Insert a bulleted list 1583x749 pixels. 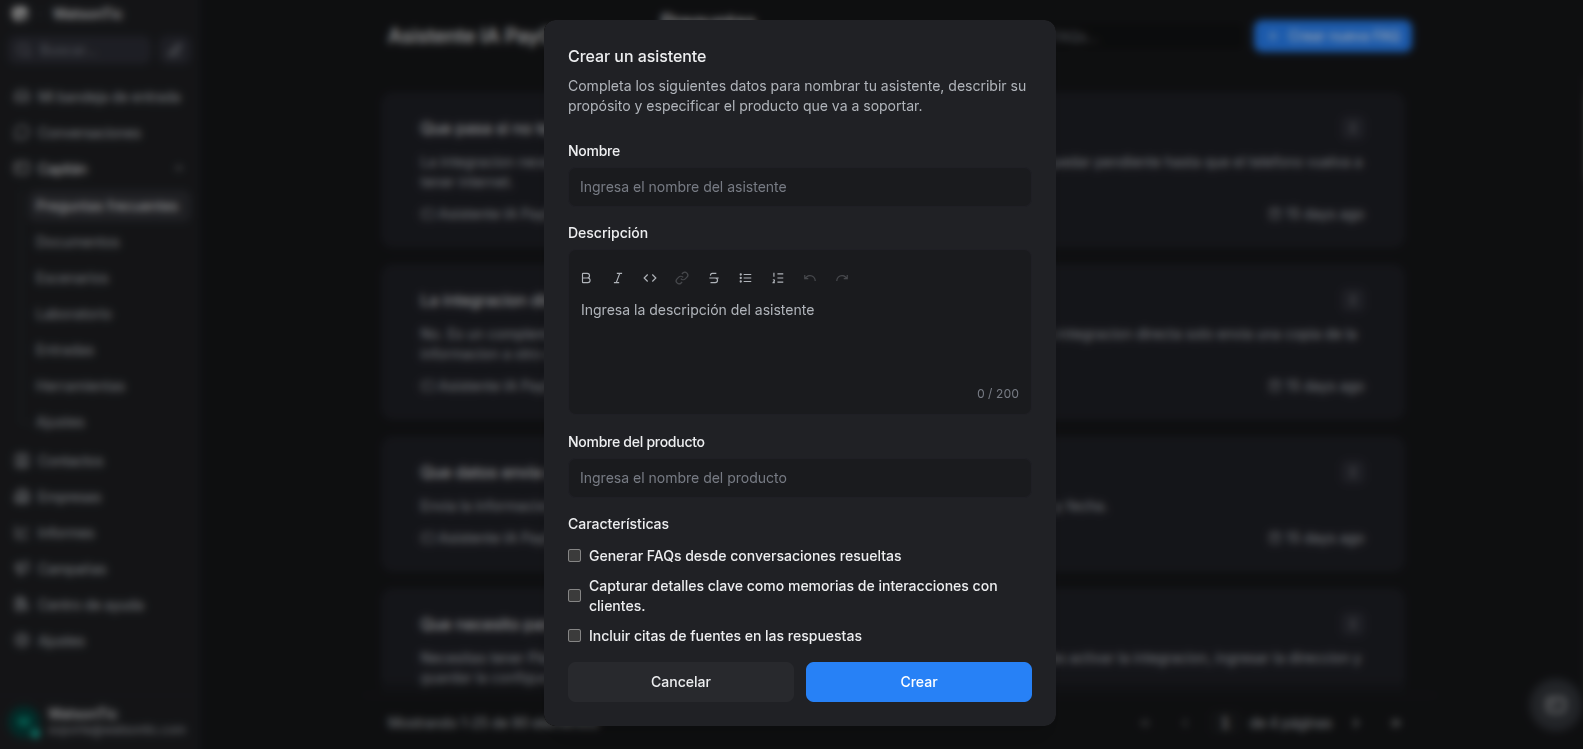coord(746,278)
